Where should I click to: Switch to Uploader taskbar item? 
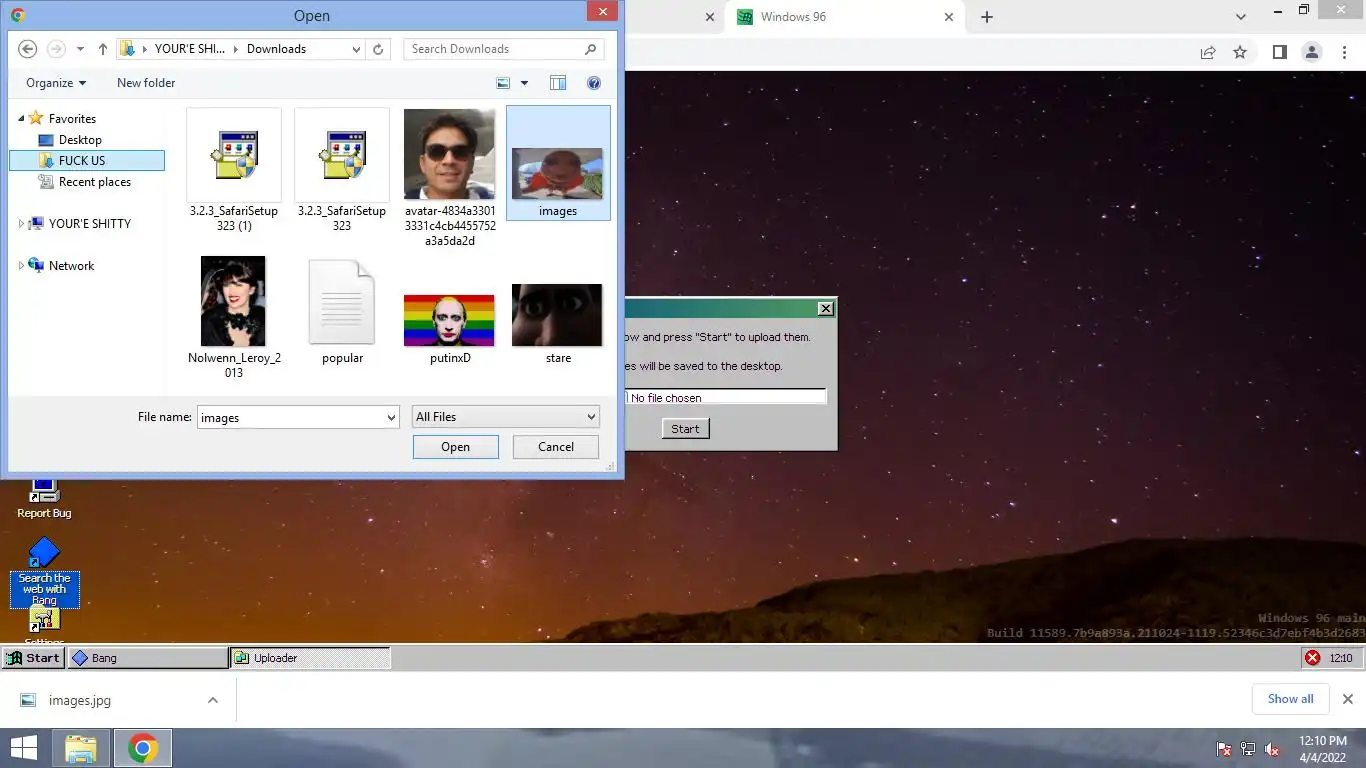point(310,658)
